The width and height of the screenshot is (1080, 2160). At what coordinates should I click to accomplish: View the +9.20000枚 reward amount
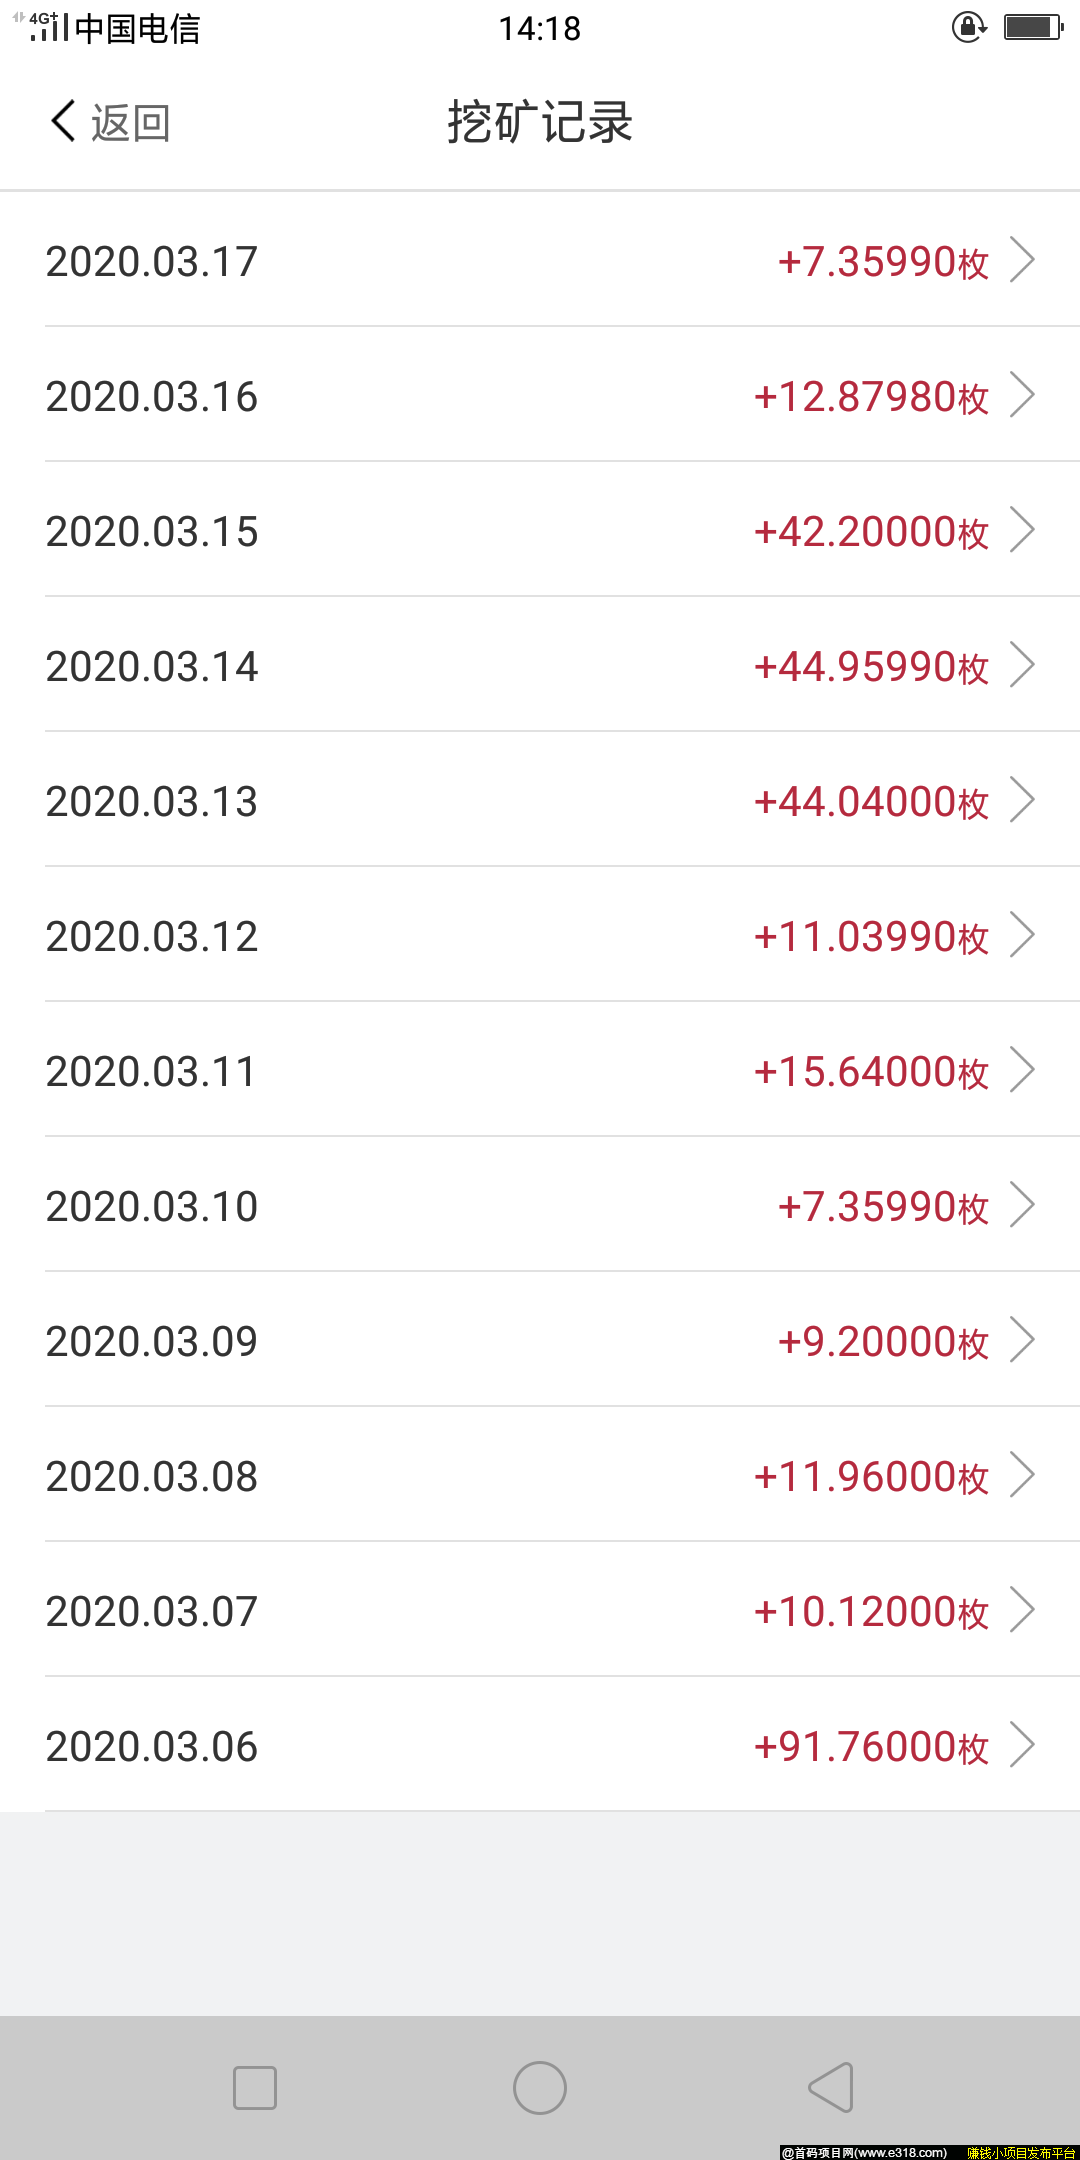point(883,1341)
